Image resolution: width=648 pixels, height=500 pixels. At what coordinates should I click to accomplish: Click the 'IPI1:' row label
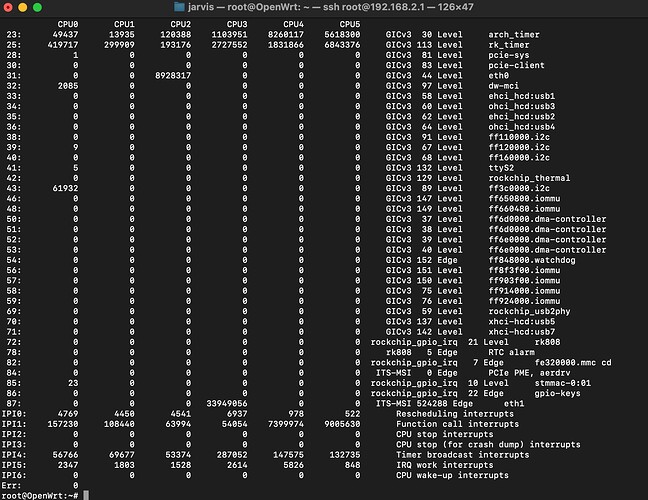point(14,424)
